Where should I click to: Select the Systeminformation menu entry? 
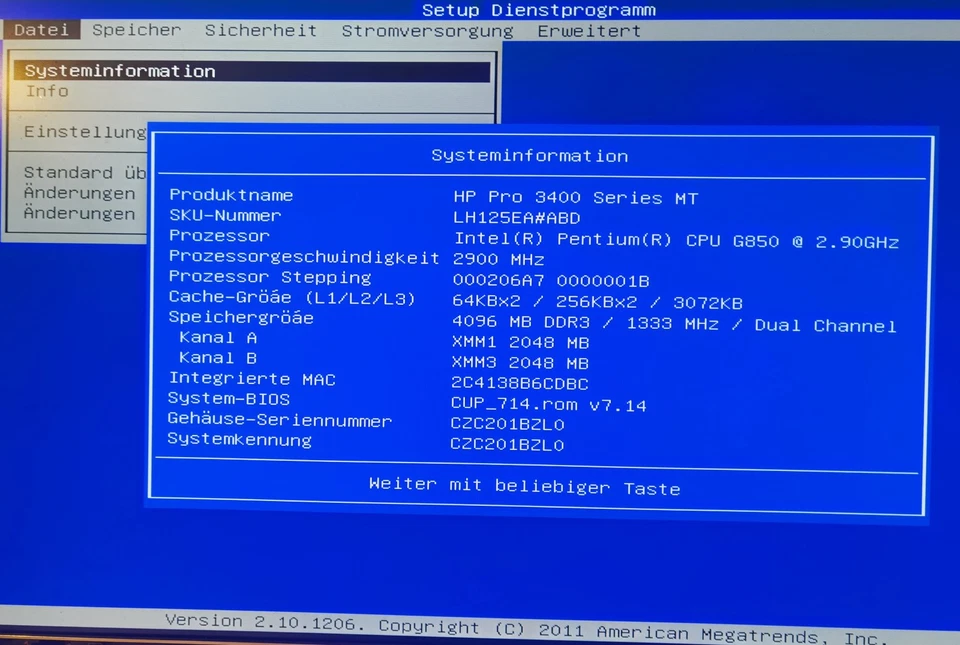click(x=119, y=71)
